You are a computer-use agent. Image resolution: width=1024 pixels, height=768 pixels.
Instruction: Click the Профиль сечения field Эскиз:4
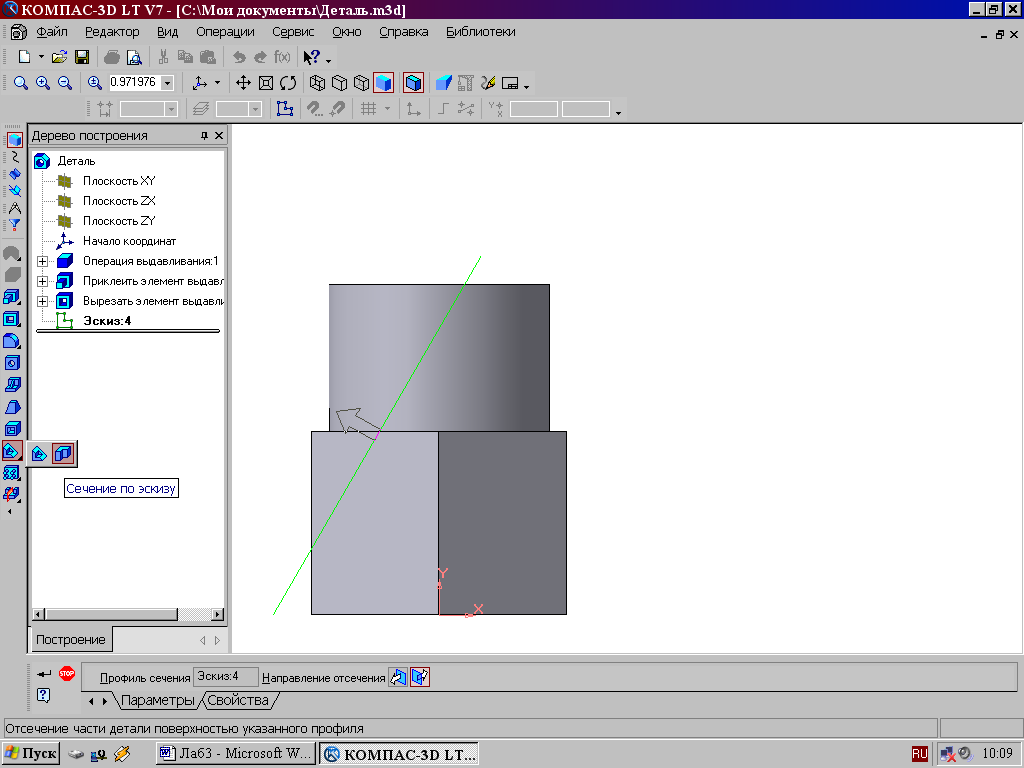coord(226,677)
